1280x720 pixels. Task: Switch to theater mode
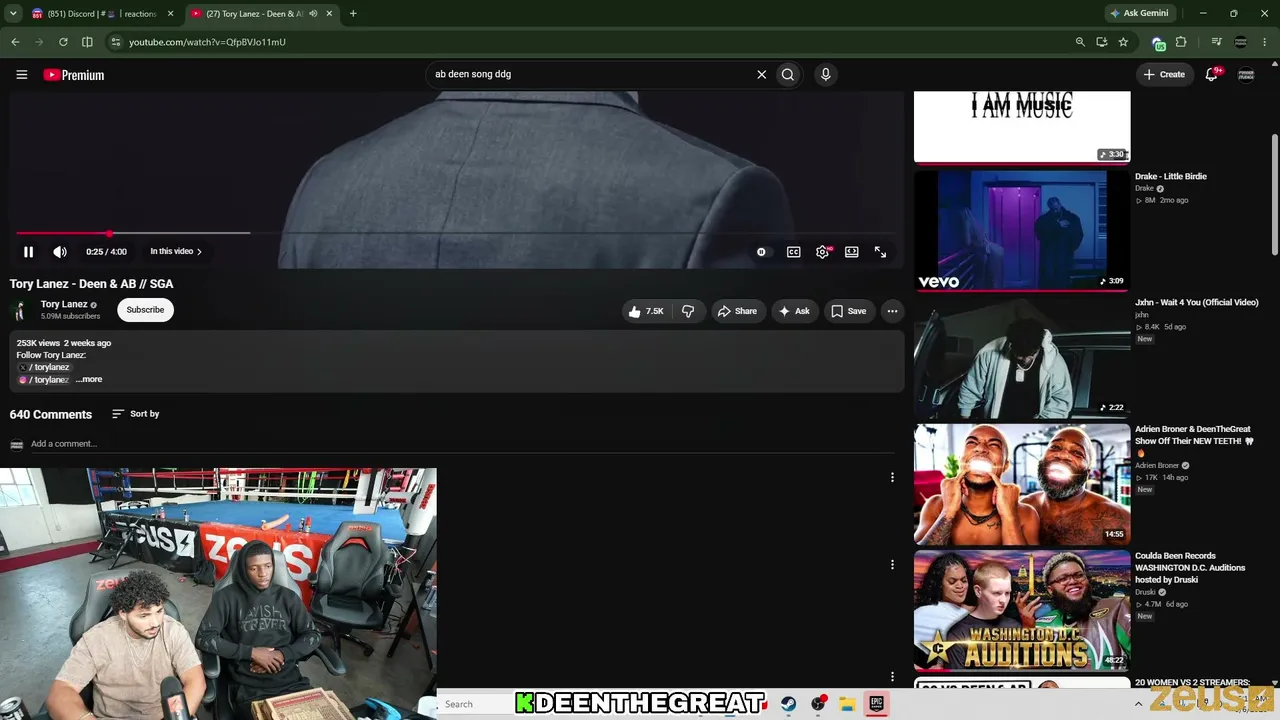tap(851, 252)
